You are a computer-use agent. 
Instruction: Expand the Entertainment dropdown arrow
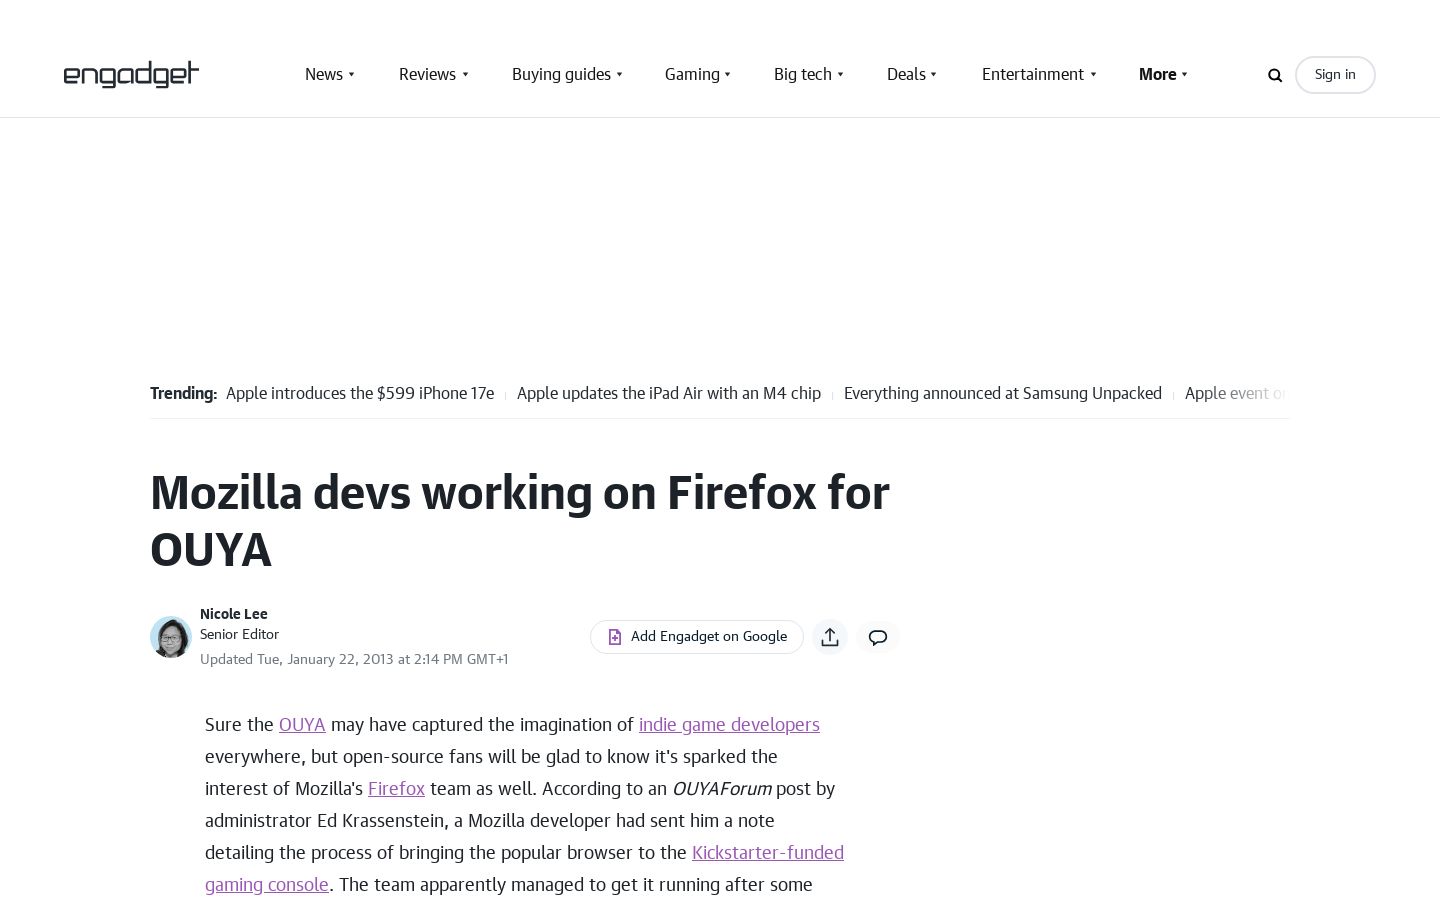coord(1093,74)
